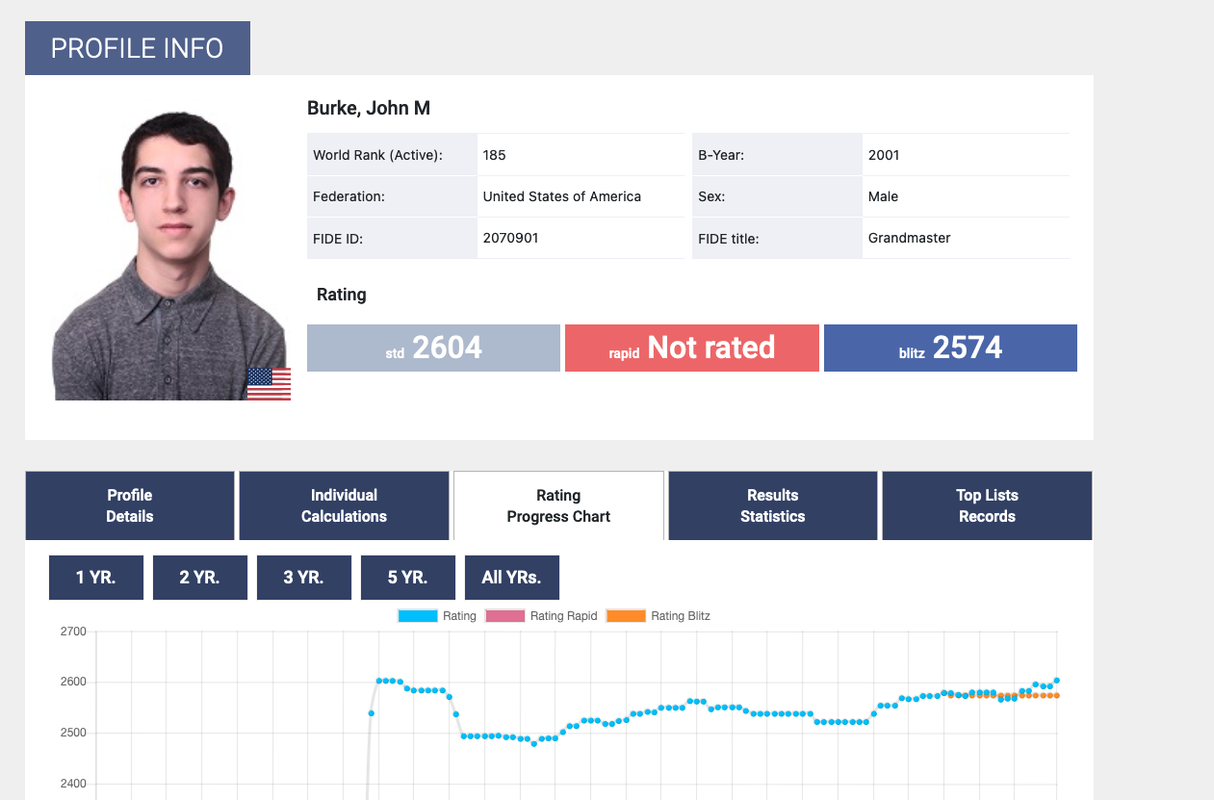Toggle the pink Rating Rapid legend swatch
The image size is (1214, 800).
tap(505, 616)
